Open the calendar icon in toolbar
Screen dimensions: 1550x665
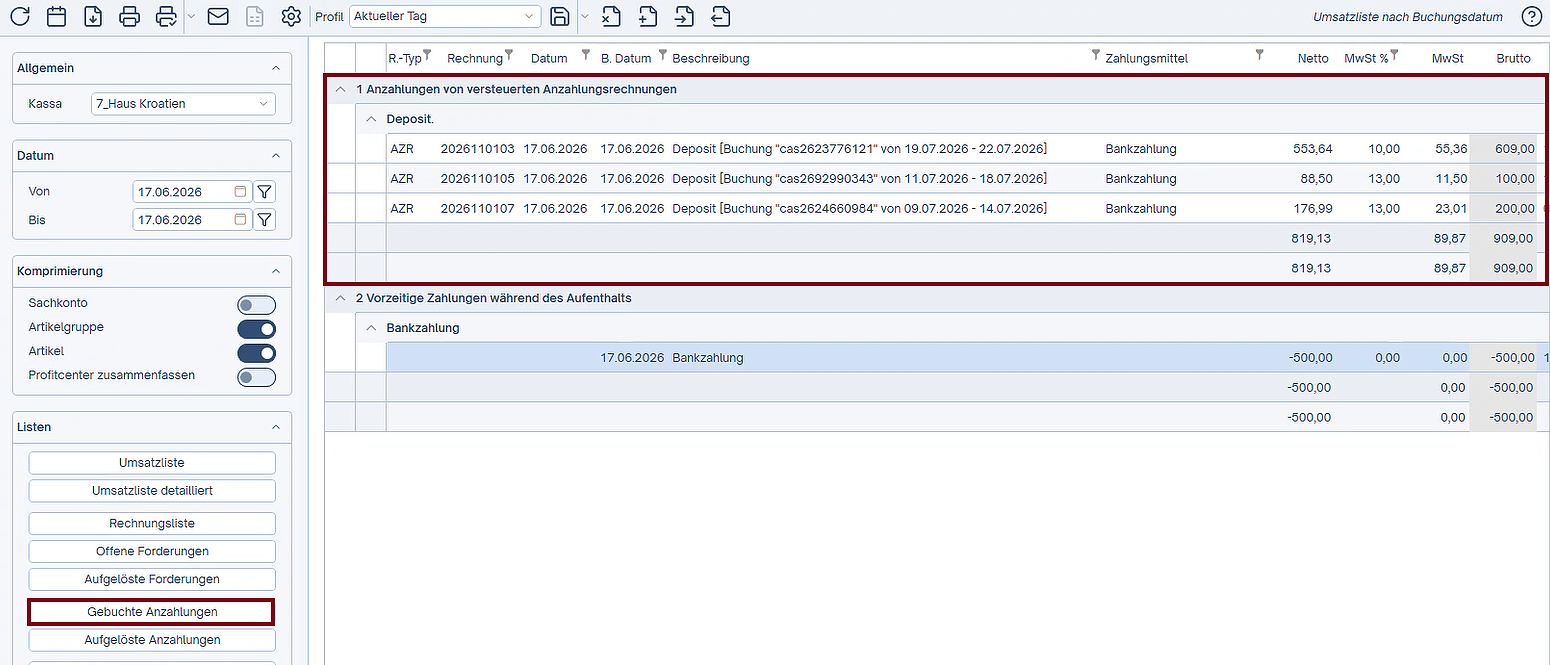pos(57,16)
